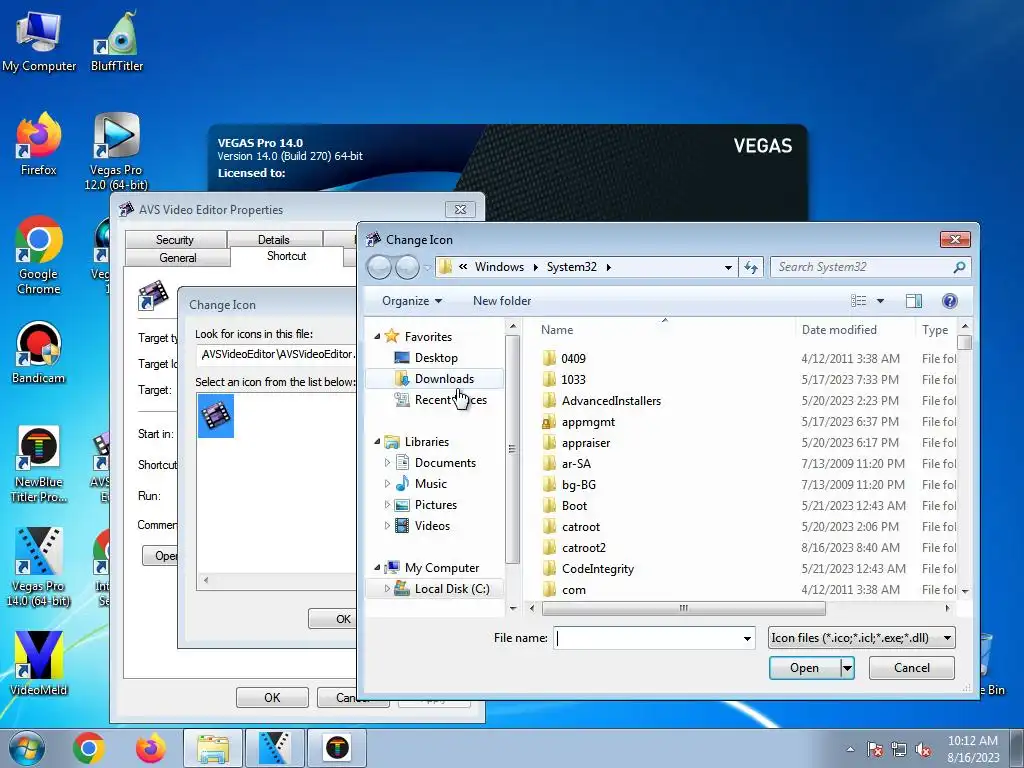Switch to NewBlue Titler in the taskbar

pyautogui.click(x=337, y=748)
